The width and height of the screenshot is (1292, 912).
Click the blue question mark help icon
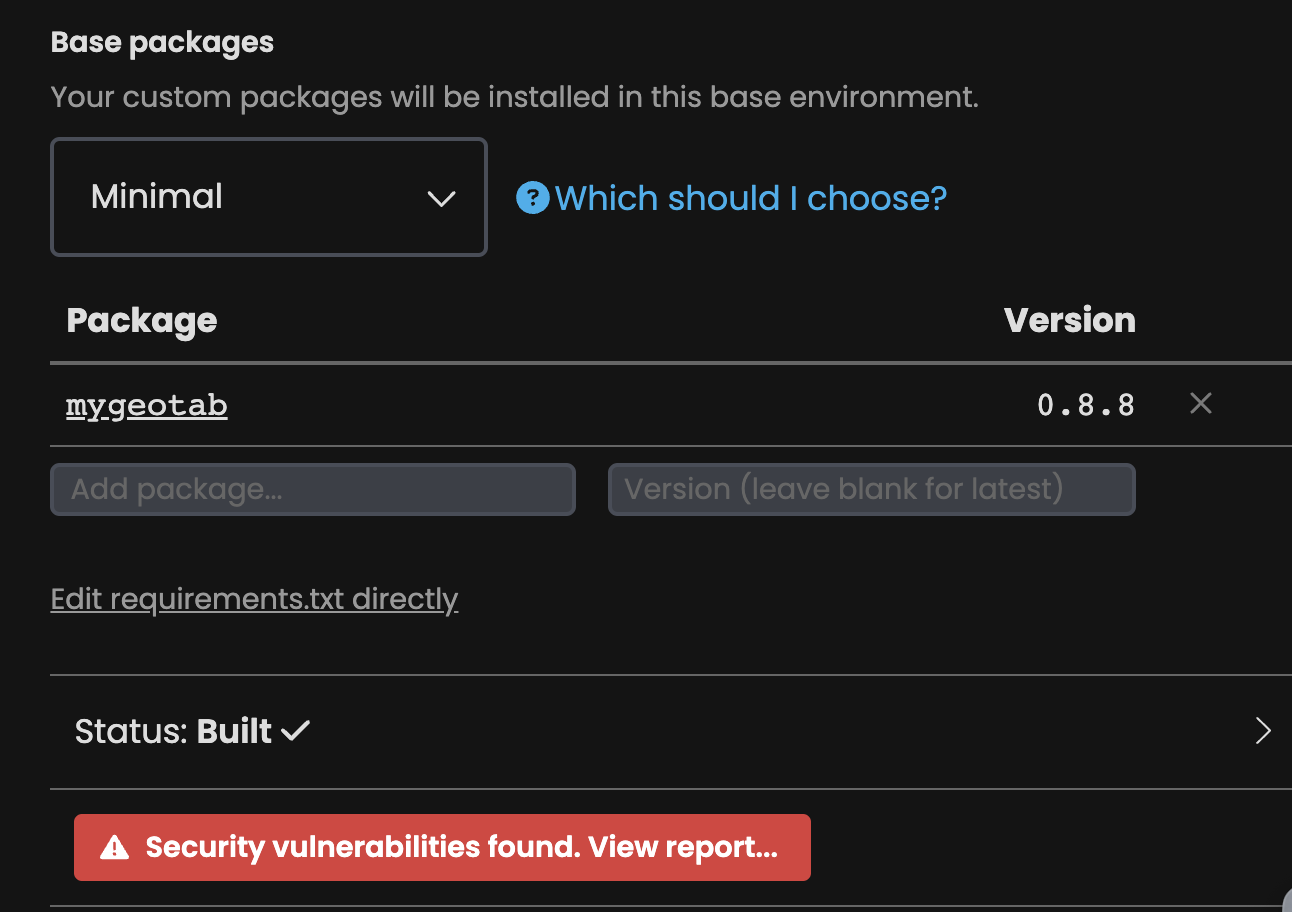(x=532, y=197)
